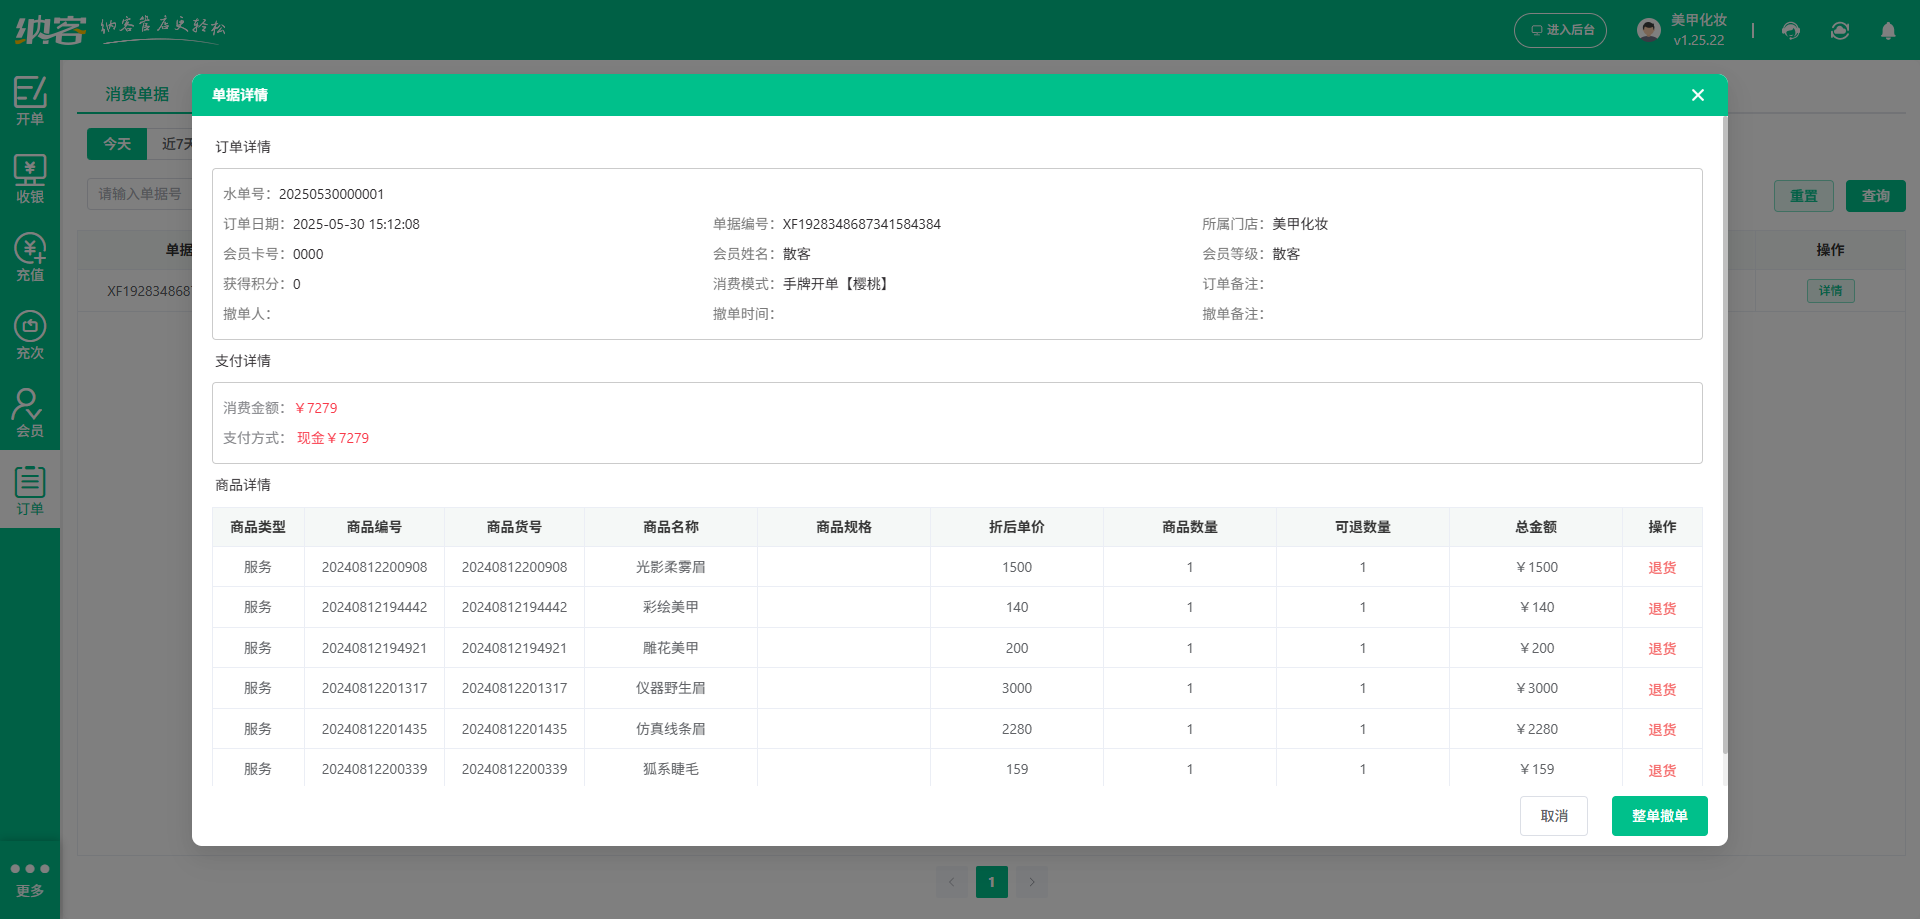This screenshot has height=919, width=1920.
Task: Select the 充次 sidebar icon
Action: [x=30, y=334]
